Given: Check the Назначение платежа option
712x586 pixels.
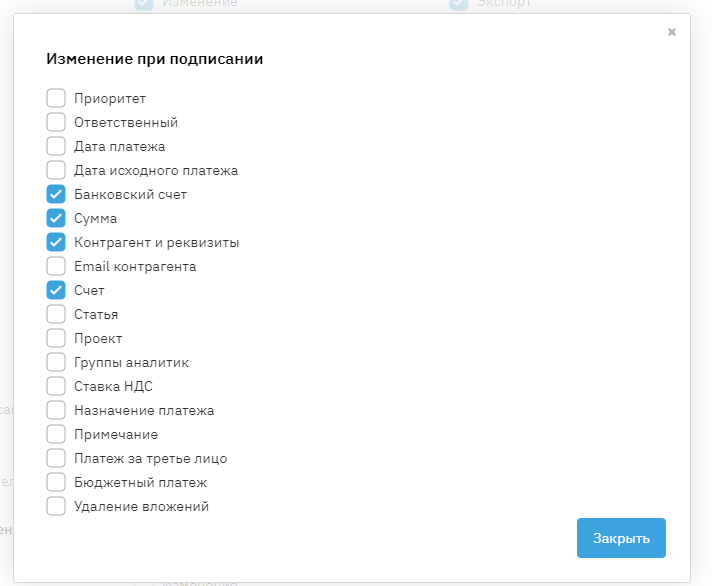Looking at the screenshot, I should click(56, 410).
